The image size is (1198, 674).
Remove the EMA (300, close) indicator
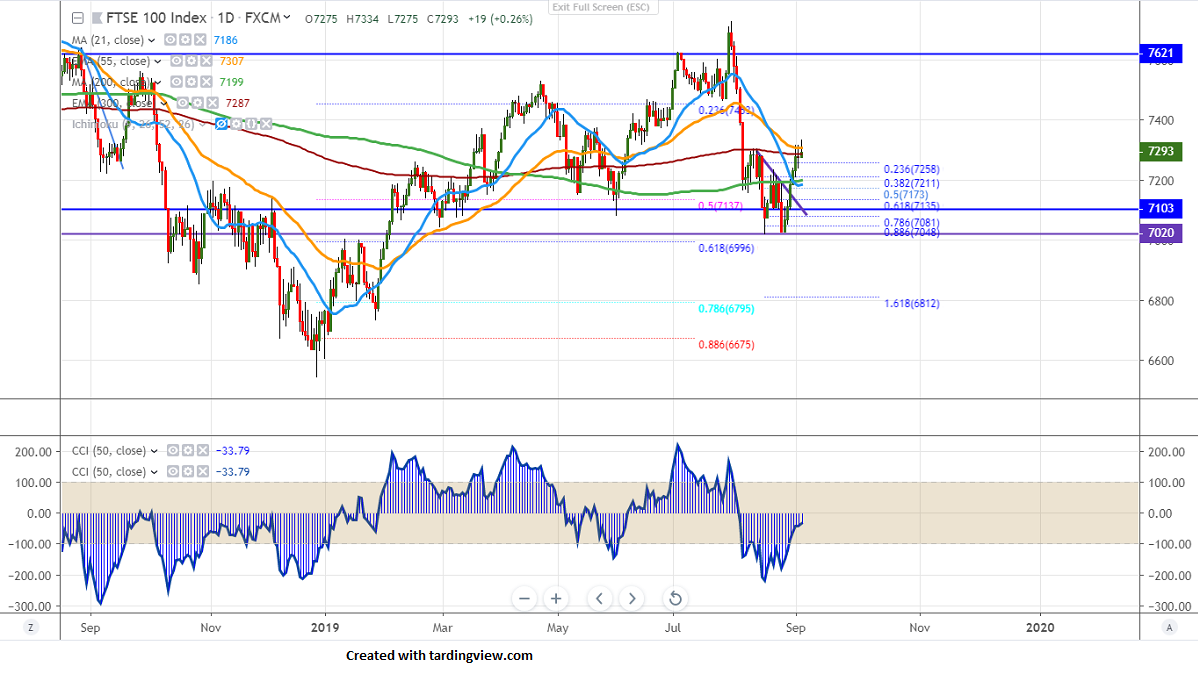tap(212, 103)
